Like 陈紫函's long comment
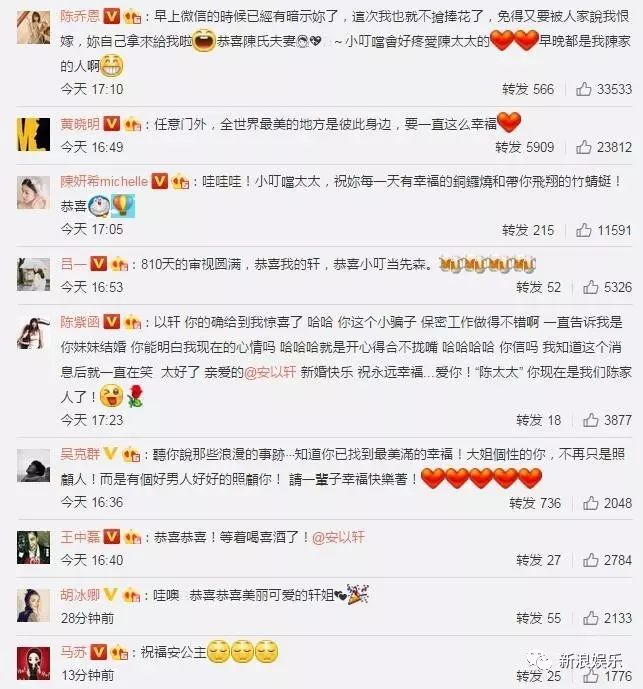Viewport: 643px width, 689px height. click(x=590, y=420)
